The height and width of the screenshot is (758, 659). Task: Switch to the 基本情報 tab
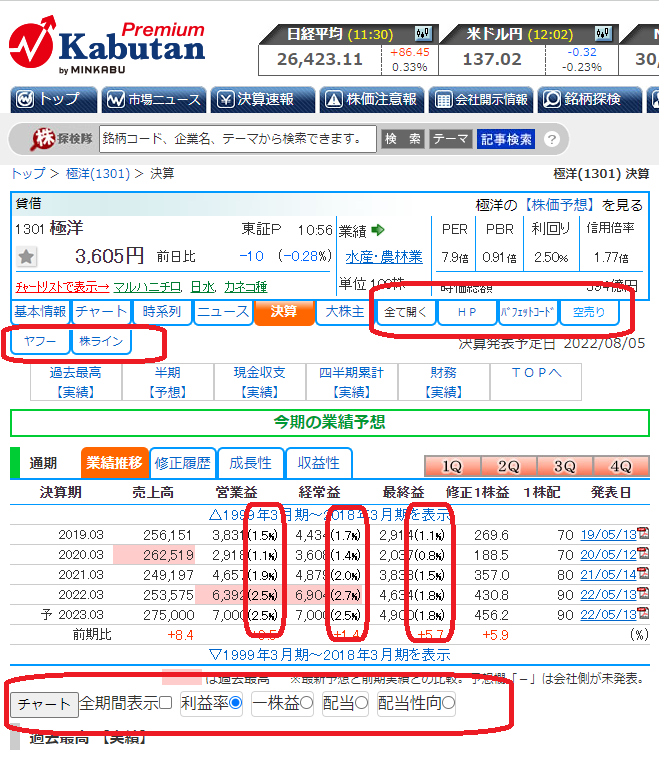coord(40,312)
